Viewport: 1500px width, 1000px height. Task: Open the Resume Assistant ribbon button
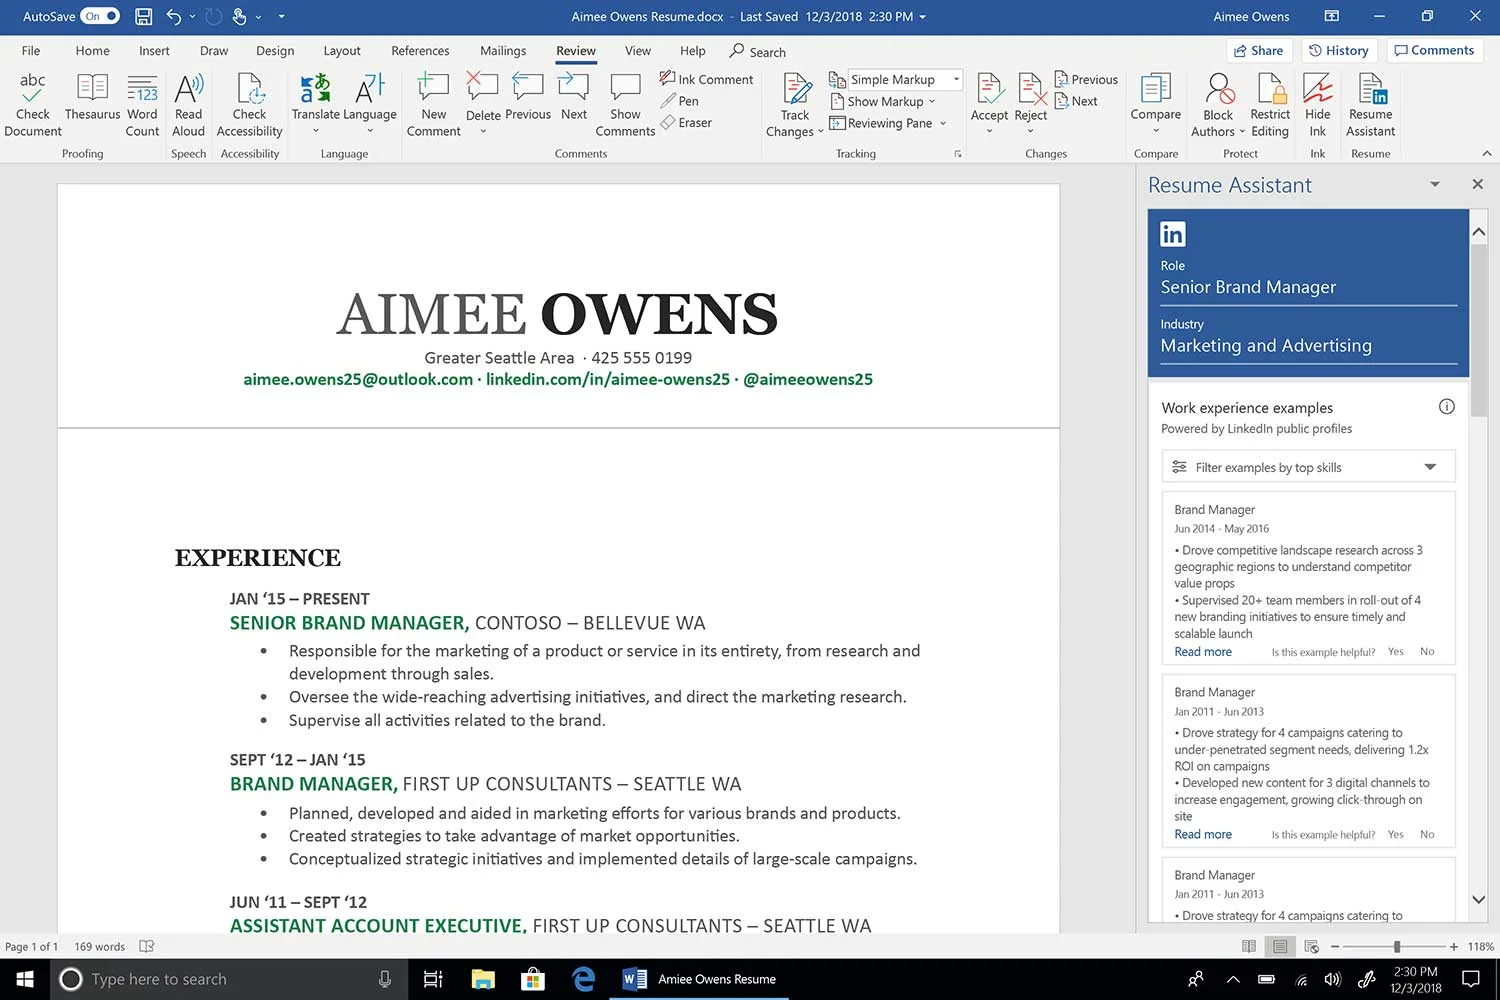click(x=1371, y=104)
